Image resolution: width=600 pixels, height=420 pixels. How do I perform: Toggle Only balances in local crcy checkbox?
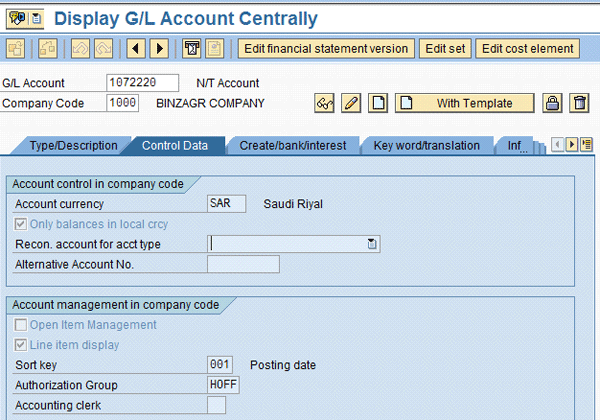tap(21, 224)
